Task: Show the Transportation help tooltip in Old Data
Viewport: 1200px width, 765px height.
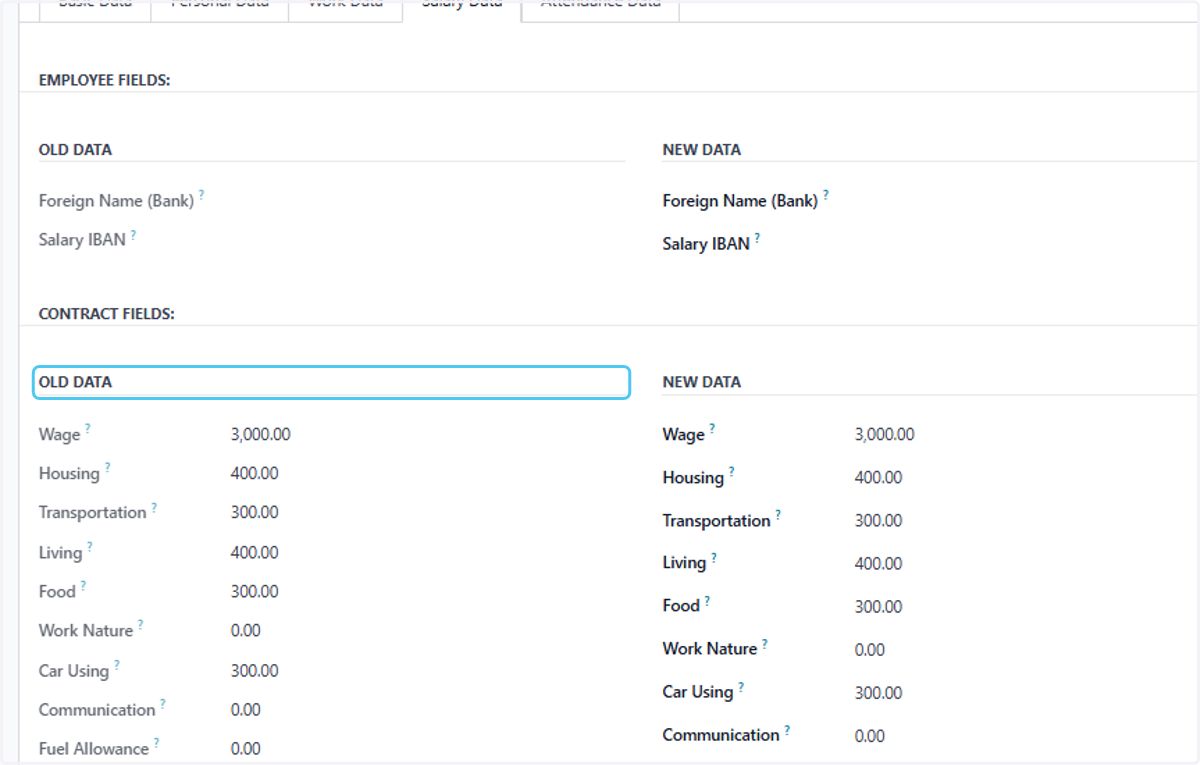Action: [x=154, y=507]
